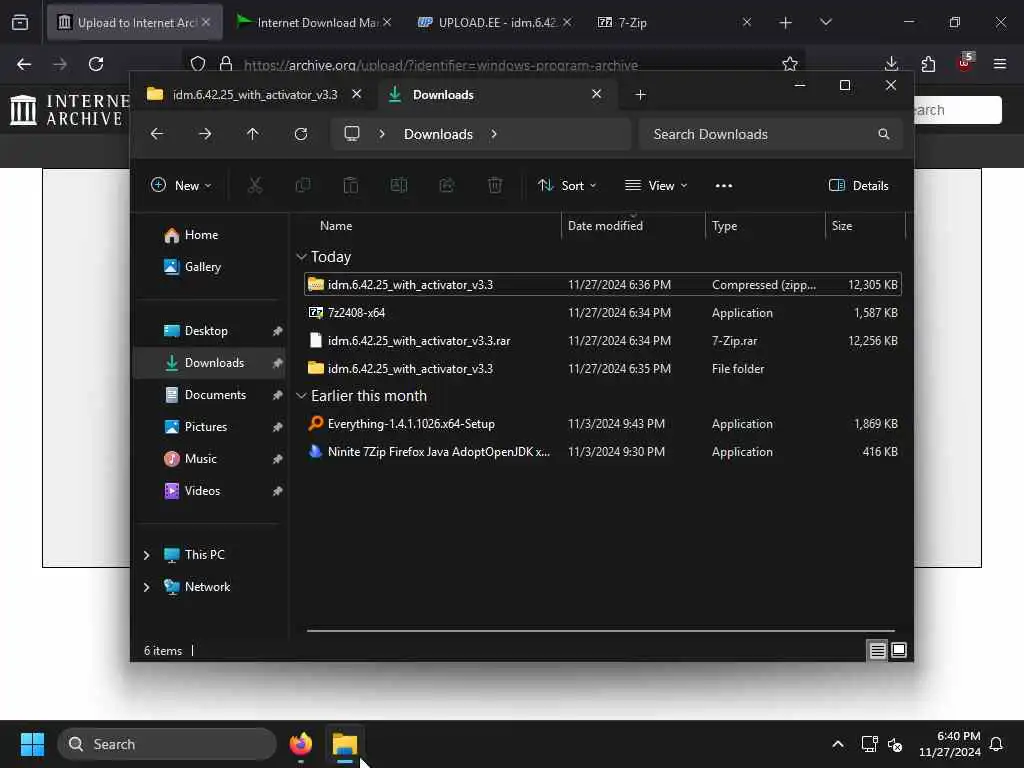Expand Network in navigation pane
The image size is (1024, 768).
(x=146, y=587)
